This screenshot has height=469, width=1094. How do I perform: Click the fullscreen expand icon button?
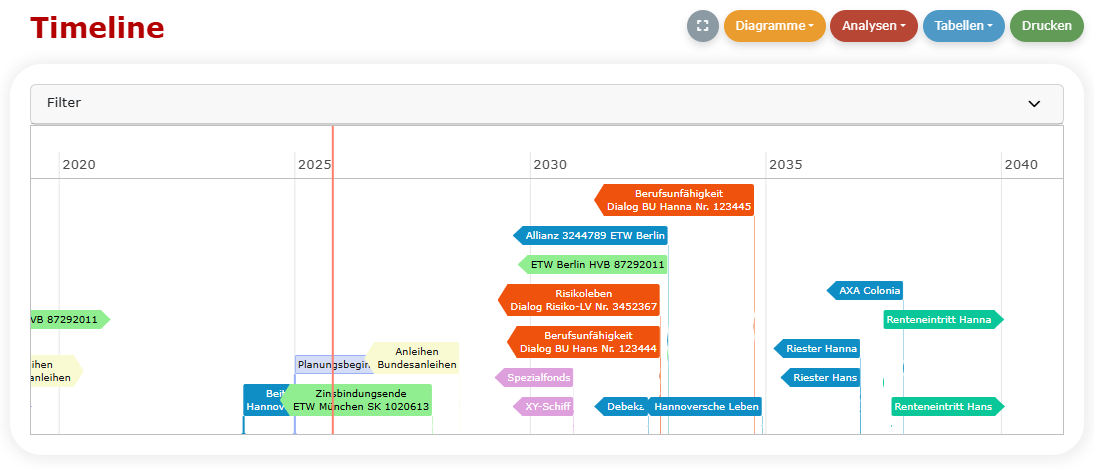703,26
